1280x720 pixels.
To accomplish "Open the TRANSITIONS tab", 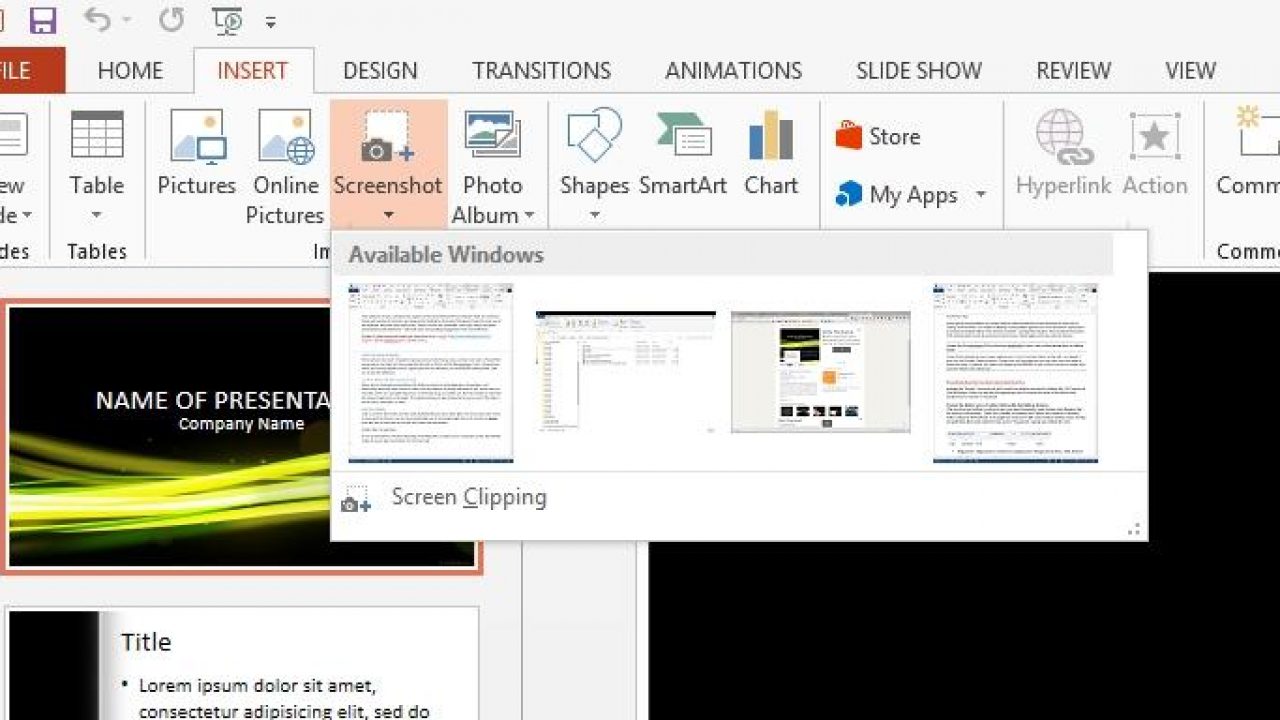I will click(x=541, y=71).
